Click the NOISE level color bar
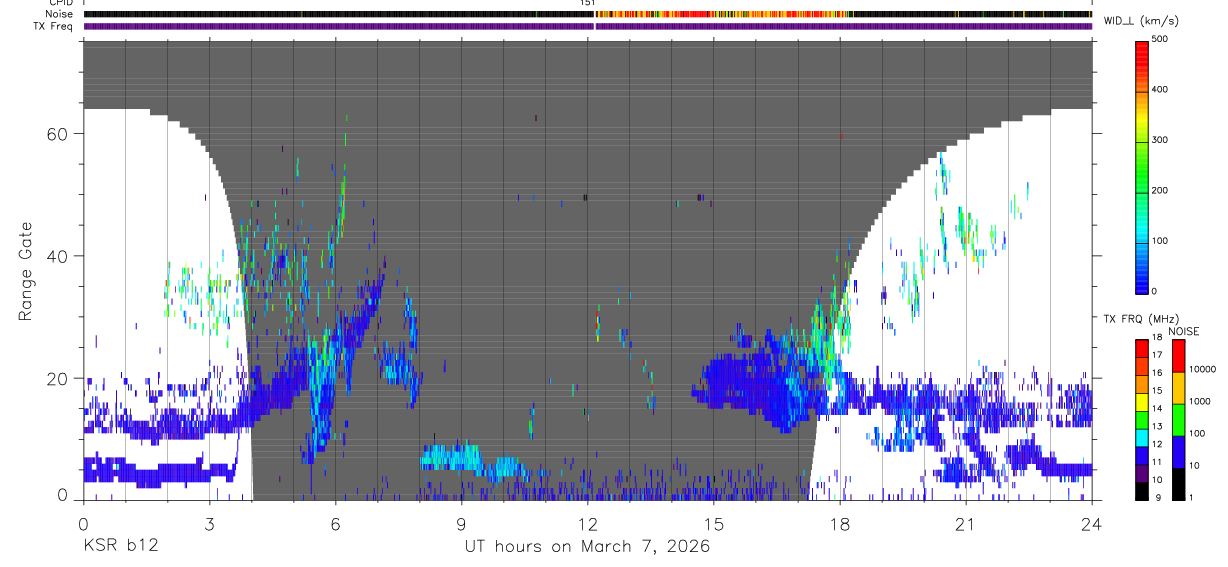The image size is (1228, 567). [1179, 419]
